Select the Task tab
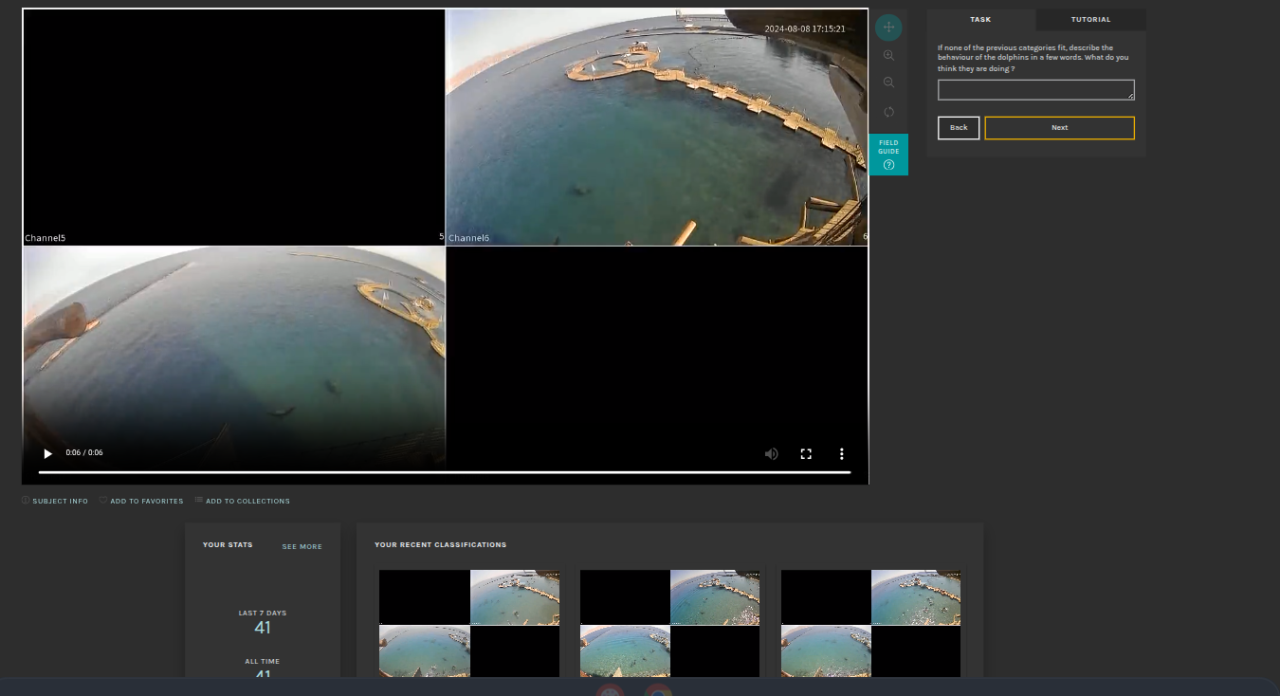This screenshot has width=1280, height=696. [x=980, y=19]
